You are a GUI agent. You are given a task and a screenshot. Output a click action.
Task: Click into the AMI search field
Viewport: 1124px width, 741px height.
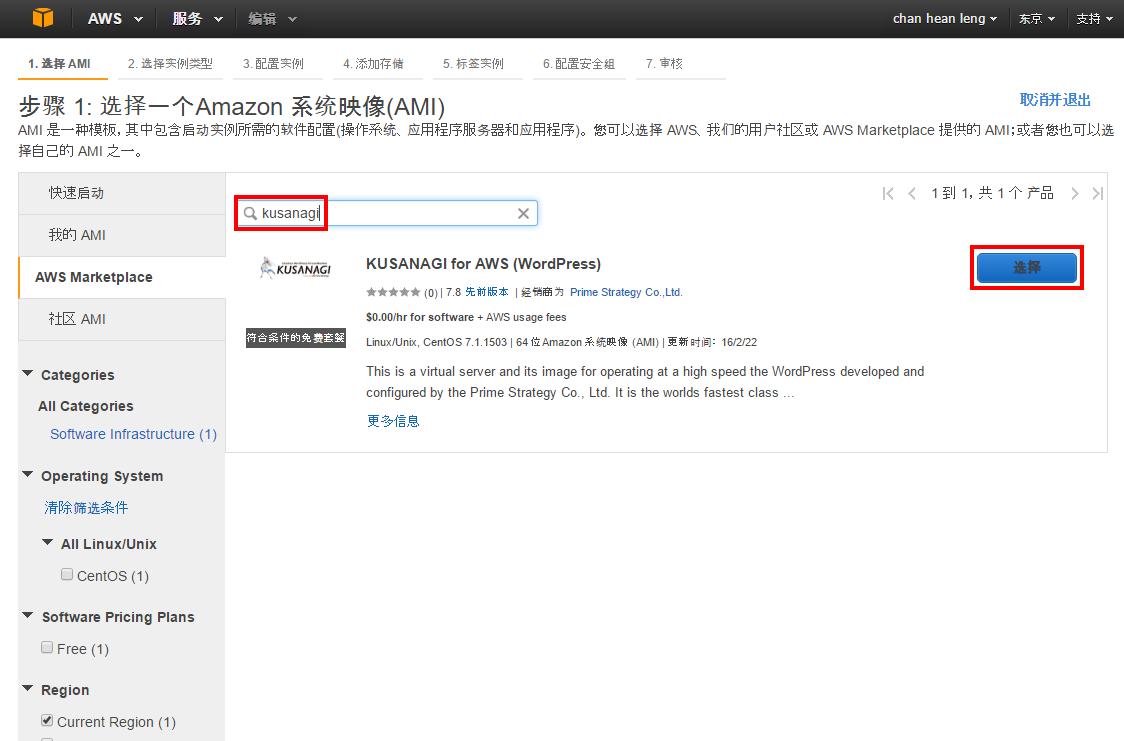387,214
